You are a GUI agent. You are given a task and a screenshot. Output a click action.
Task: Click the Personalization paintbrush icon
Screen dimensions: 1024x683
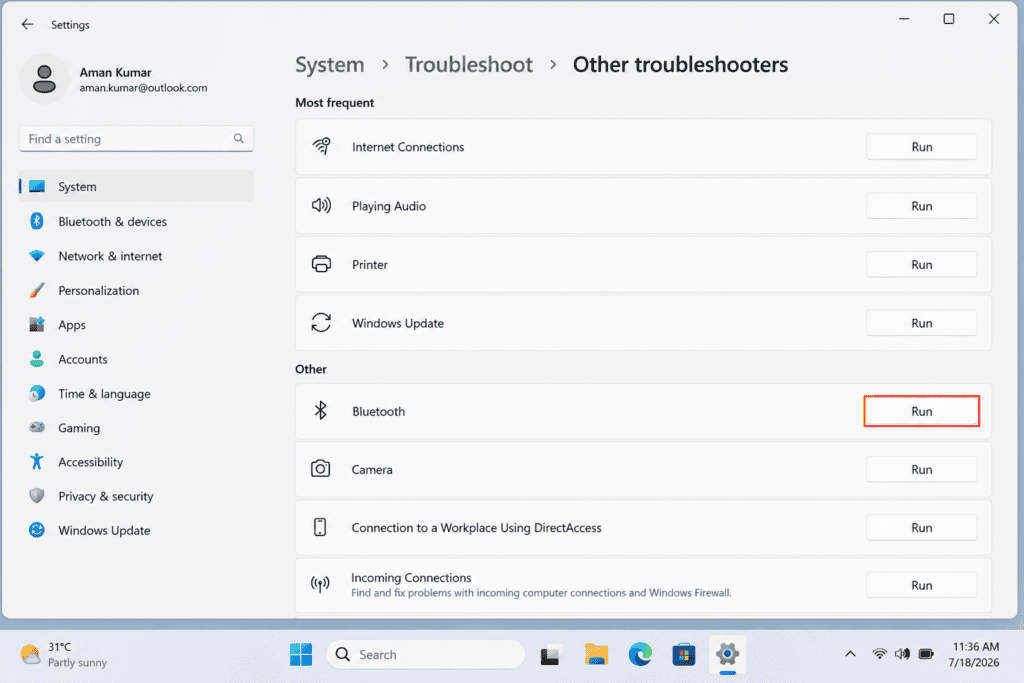[x=37, y=291]
